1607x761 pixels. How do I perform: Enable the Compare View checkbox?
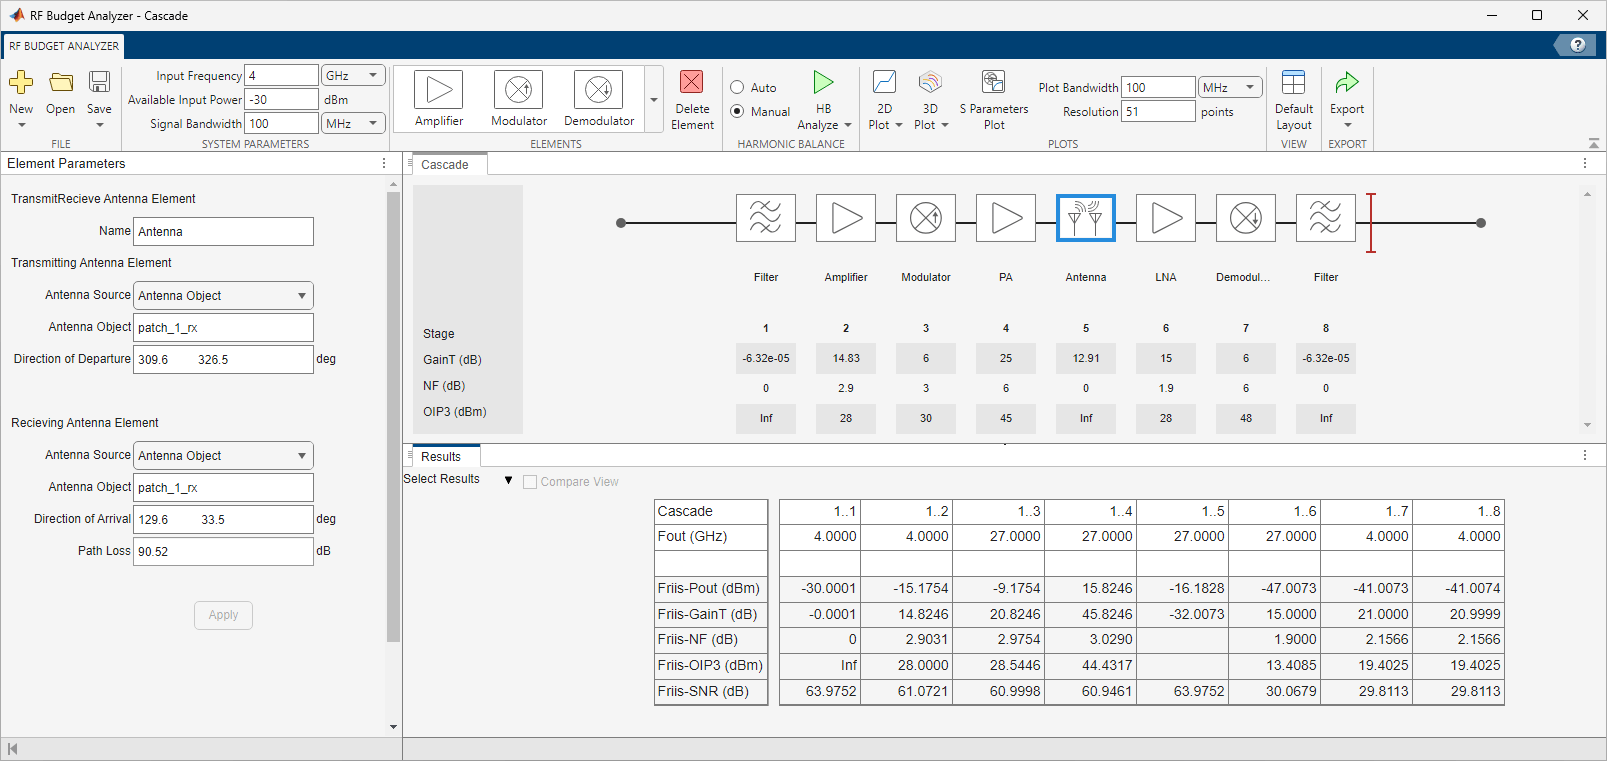coord(530,482)
